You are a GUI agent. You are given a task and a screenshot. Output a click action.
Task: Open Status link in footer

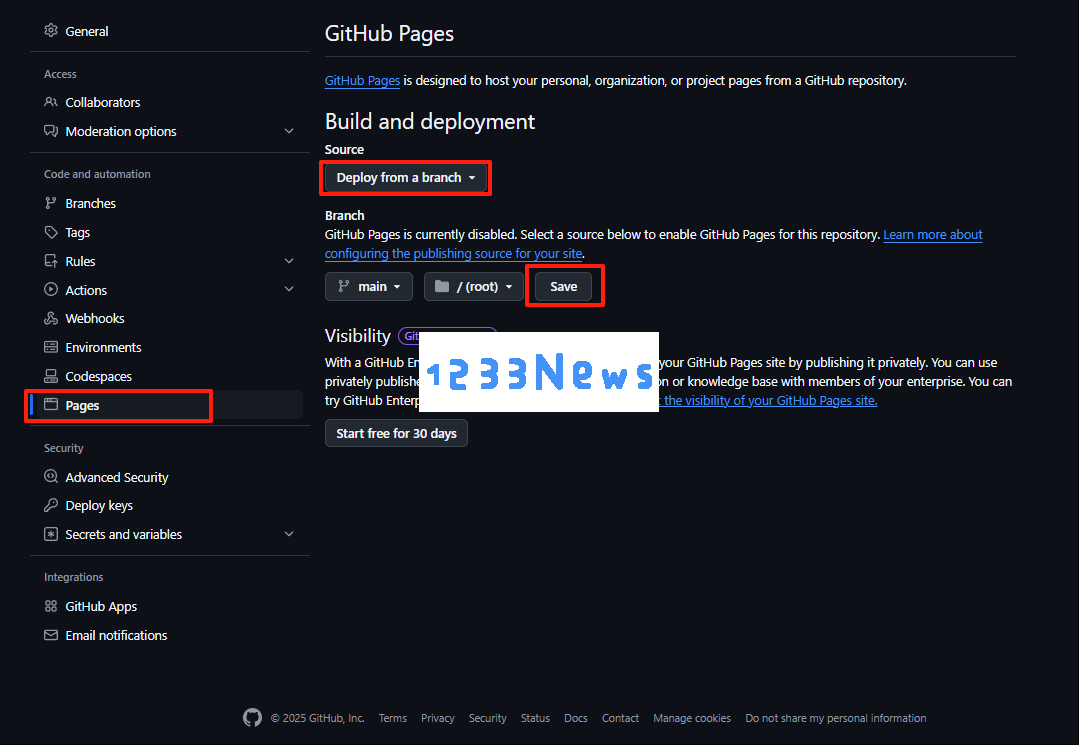(x=535, y=717)
